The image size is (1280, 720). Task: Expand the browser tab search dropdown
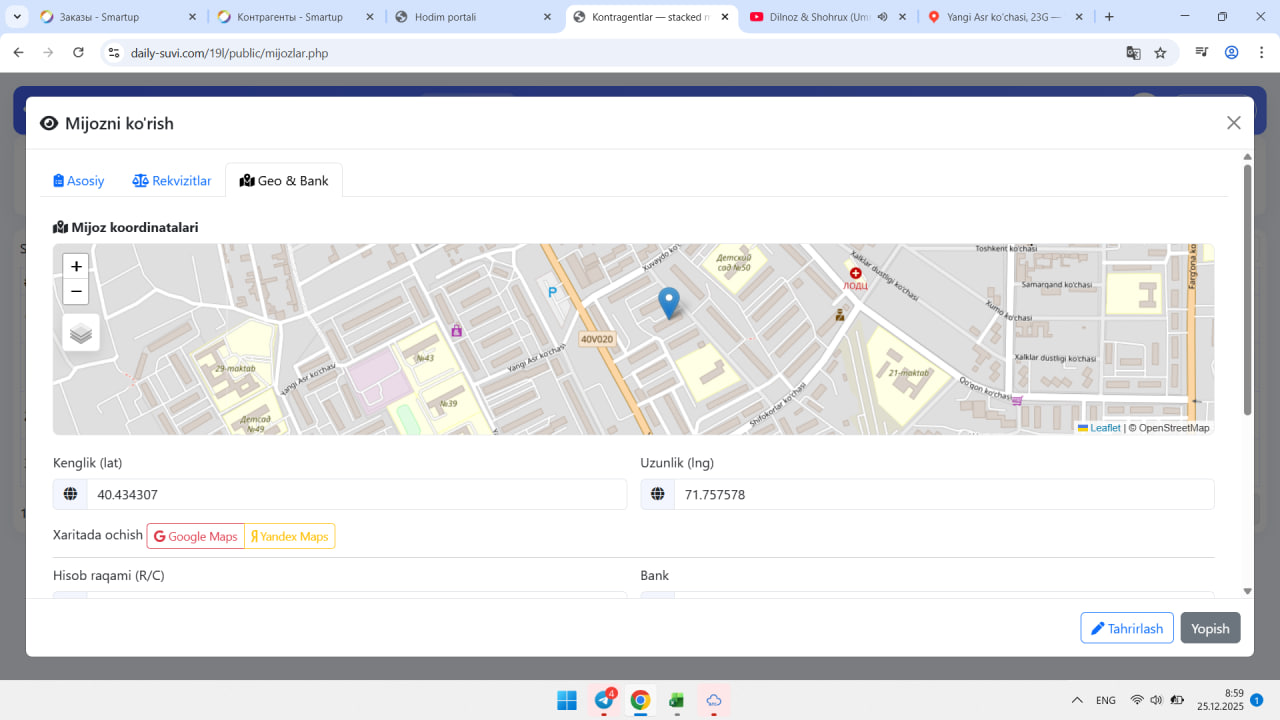click(18, 17)
